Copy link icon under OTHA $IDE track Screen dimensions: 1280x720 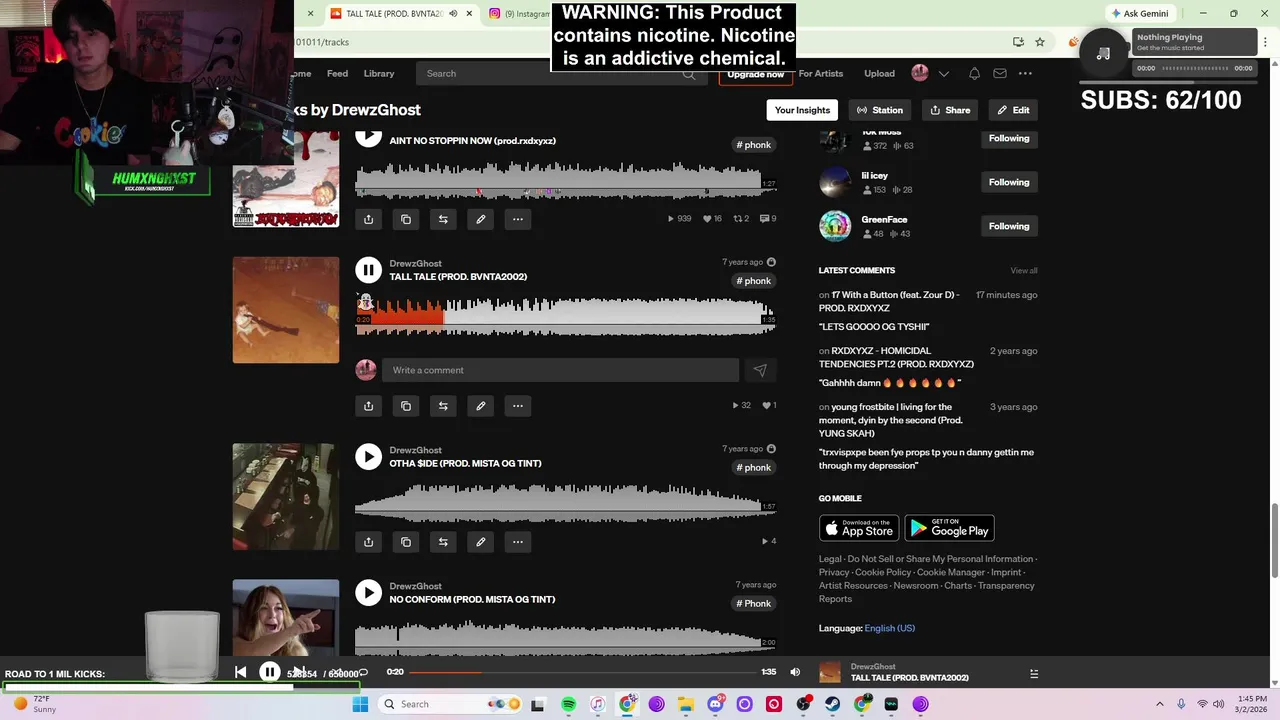(x=406, y=542)
